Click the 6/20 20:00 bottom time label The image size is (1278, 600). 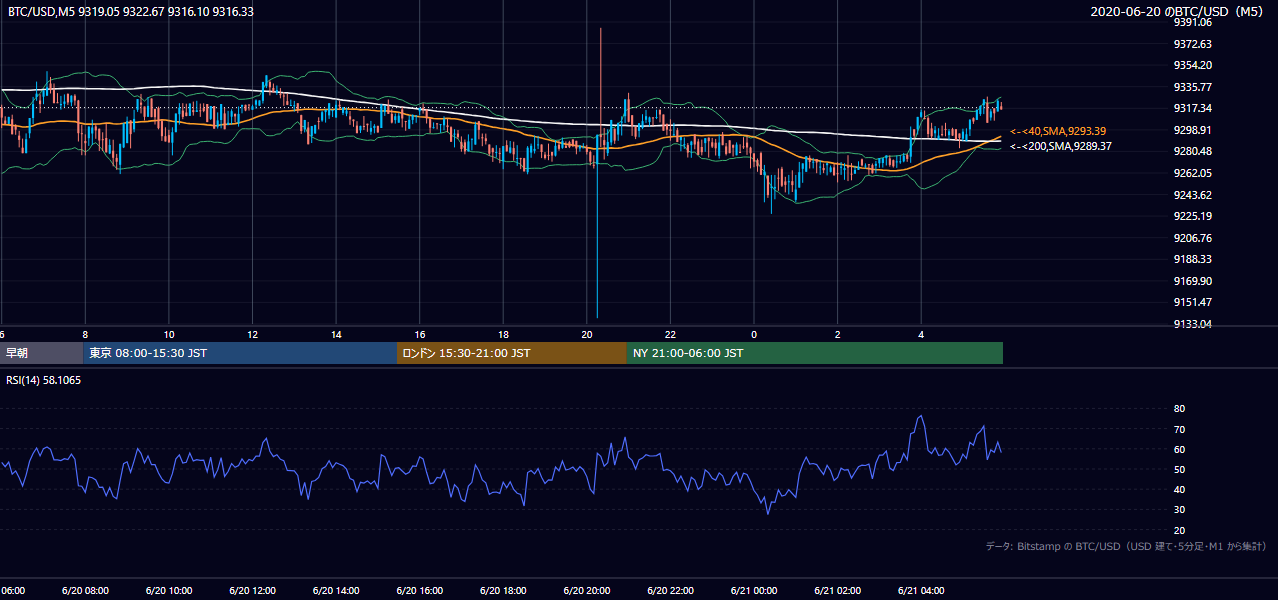point(587,591)
